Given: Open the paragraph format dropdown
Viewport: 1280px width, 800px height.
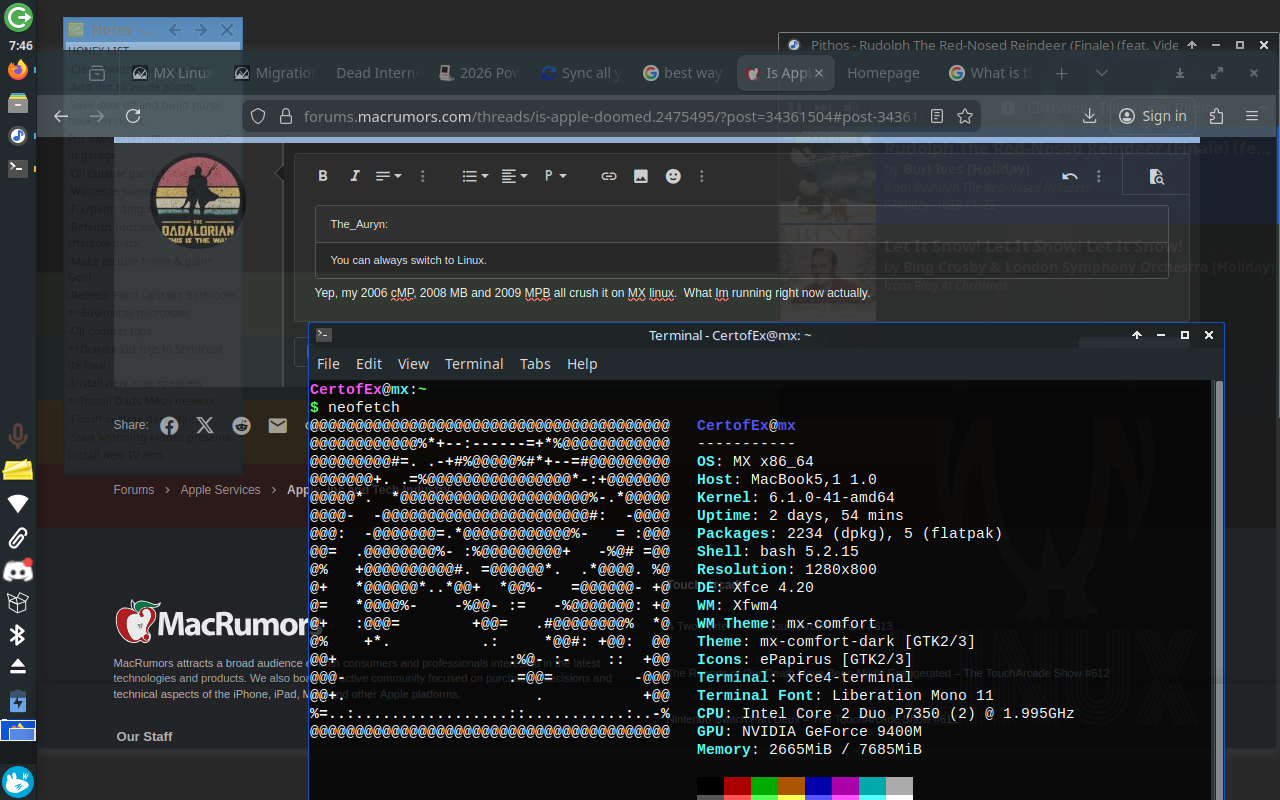Looking at the screenshot, I should [553, 175].
